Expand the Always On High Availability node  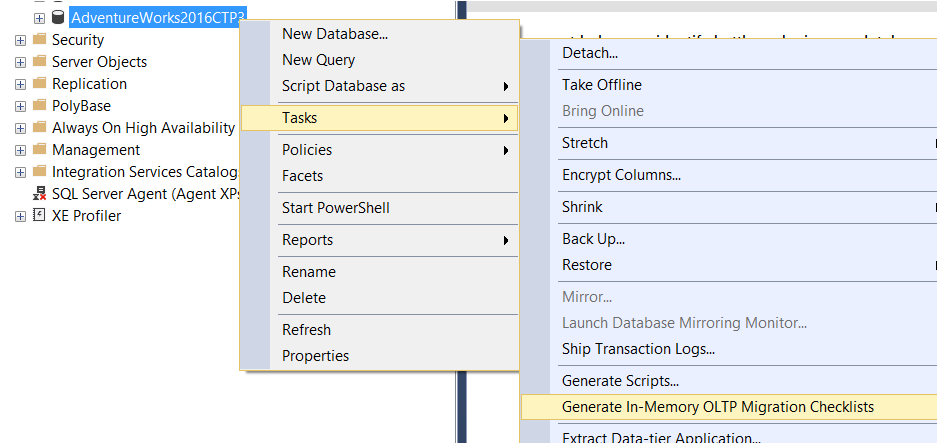pyautogui.click(x=20, y=128)
